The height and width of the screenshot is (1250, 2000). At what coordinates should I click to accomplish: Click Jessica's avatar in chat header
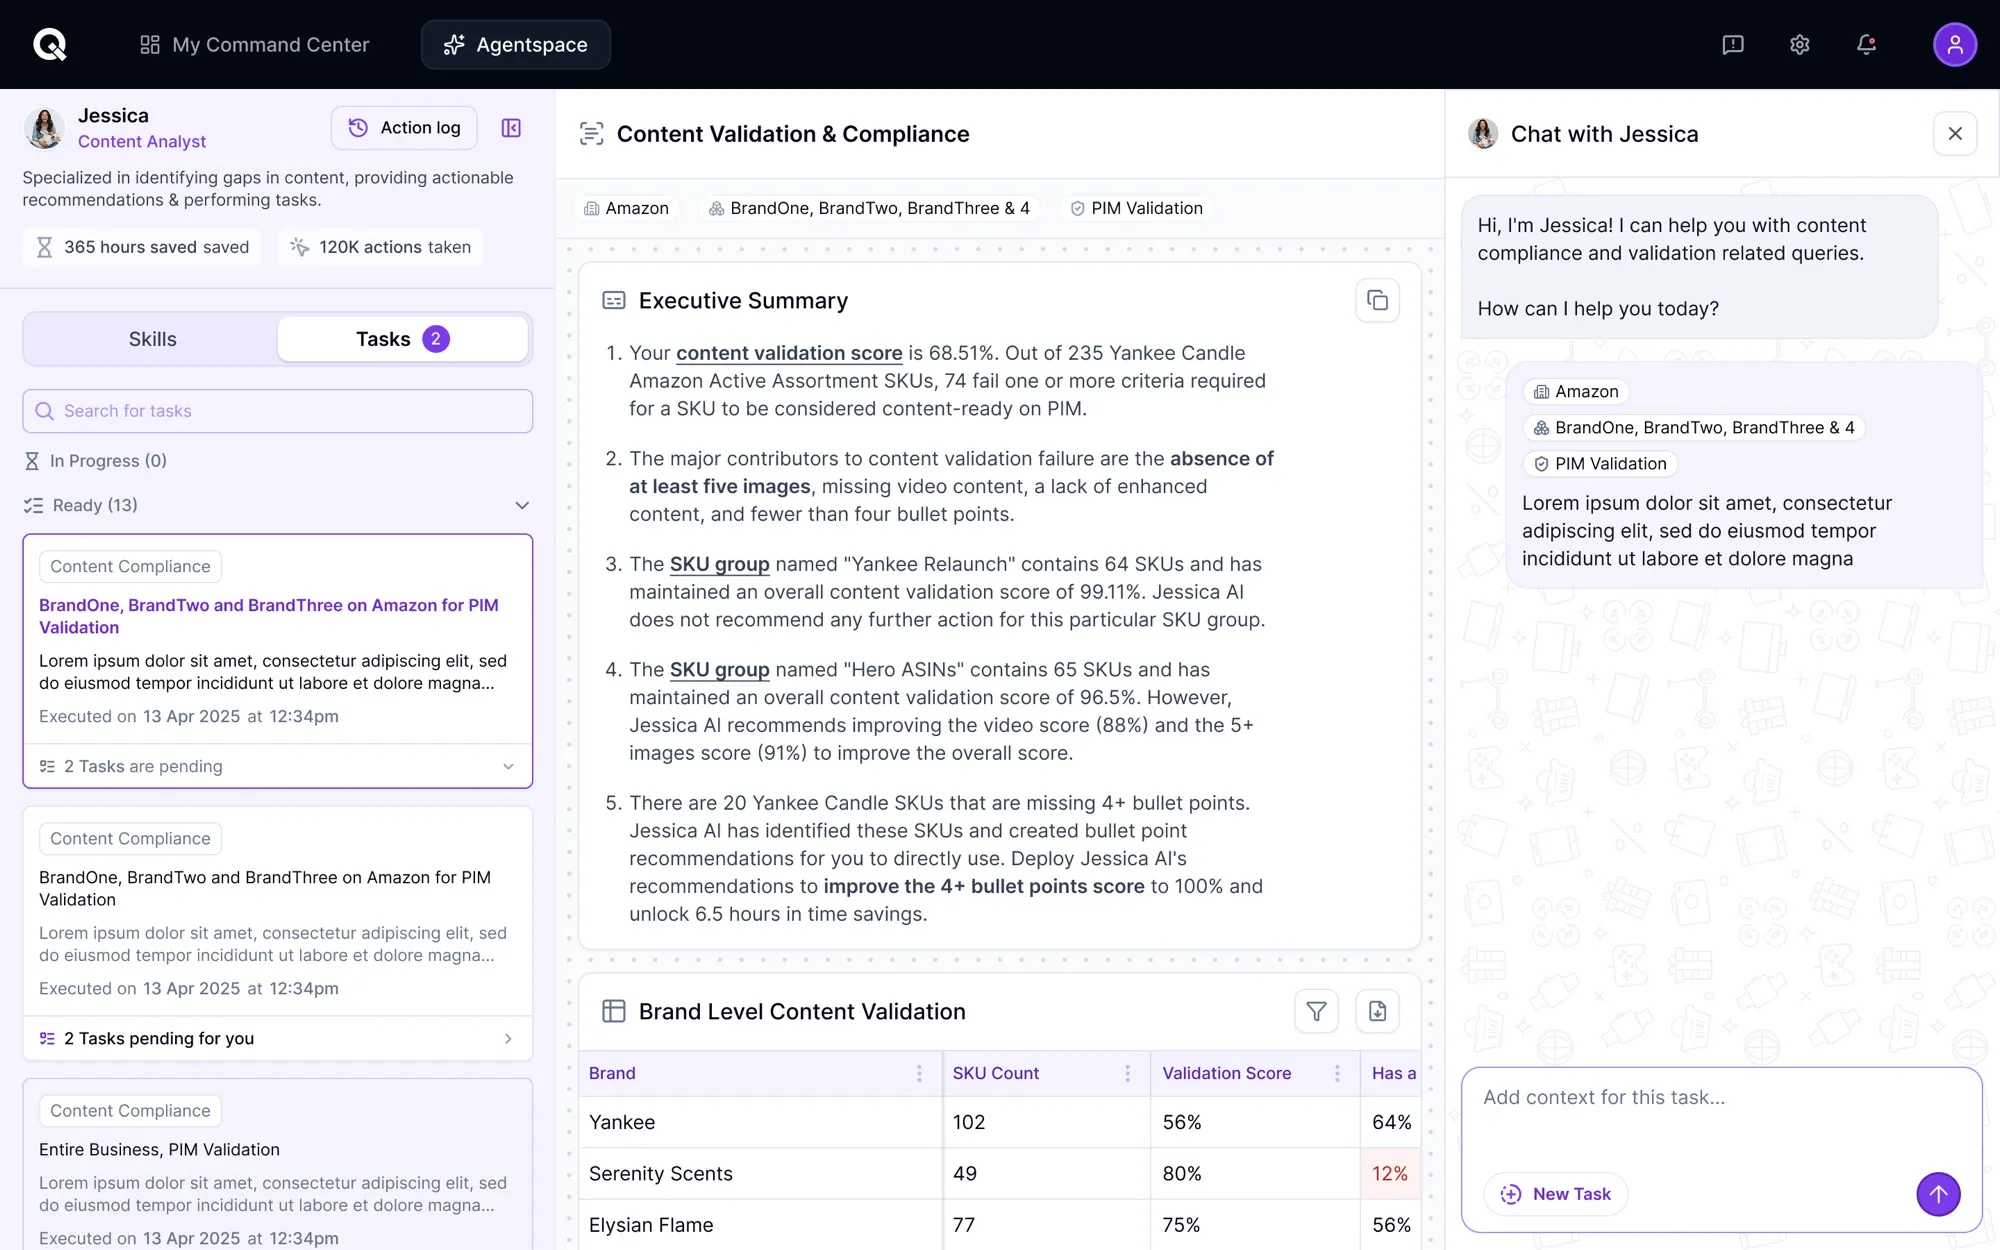[1483, 133]
